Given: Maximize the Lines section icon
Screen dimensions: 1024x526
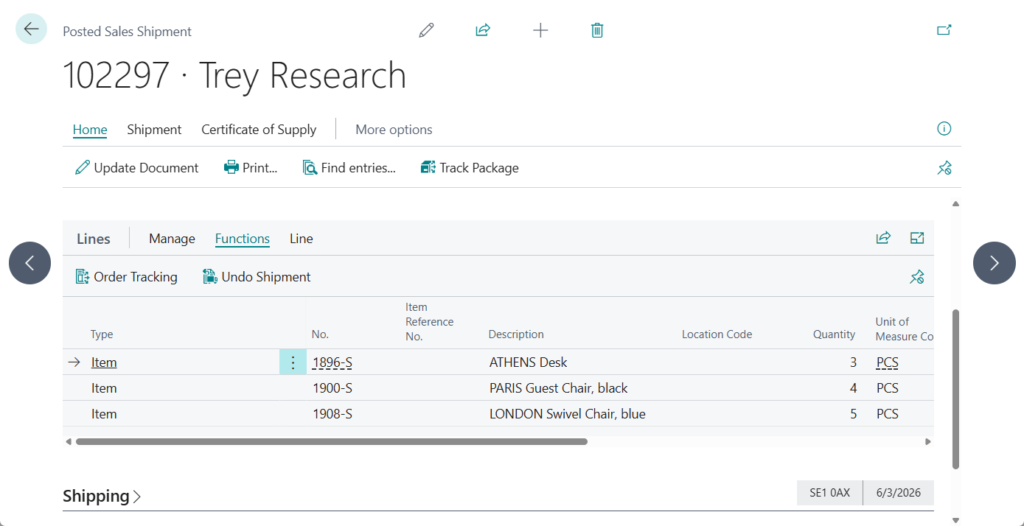Looking at the screenshot, I should 917,238.
